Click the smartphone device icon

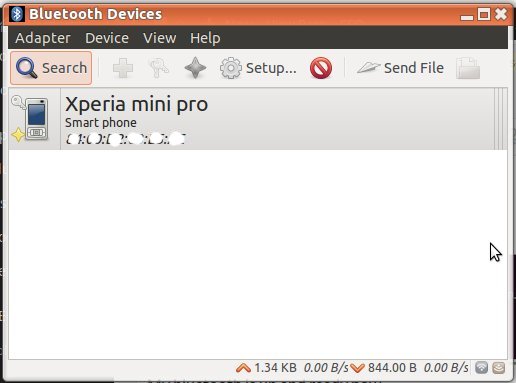[x=36, y=119]
